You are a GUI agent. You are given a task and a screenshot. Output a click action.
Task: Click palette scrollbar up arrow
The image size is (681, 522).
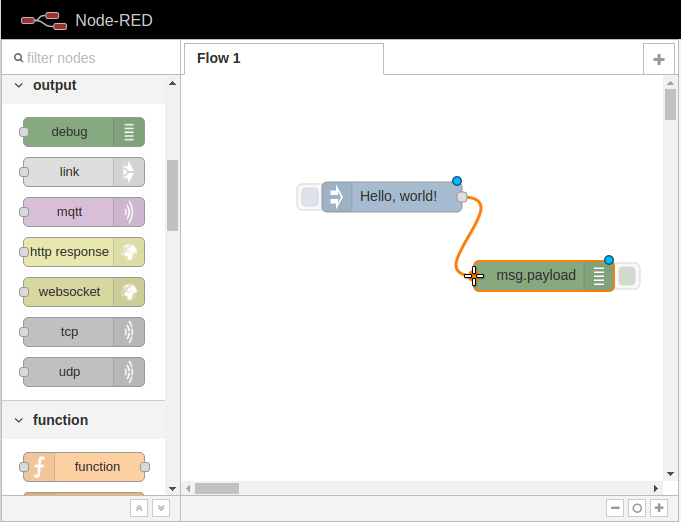(x=172, y=83)
